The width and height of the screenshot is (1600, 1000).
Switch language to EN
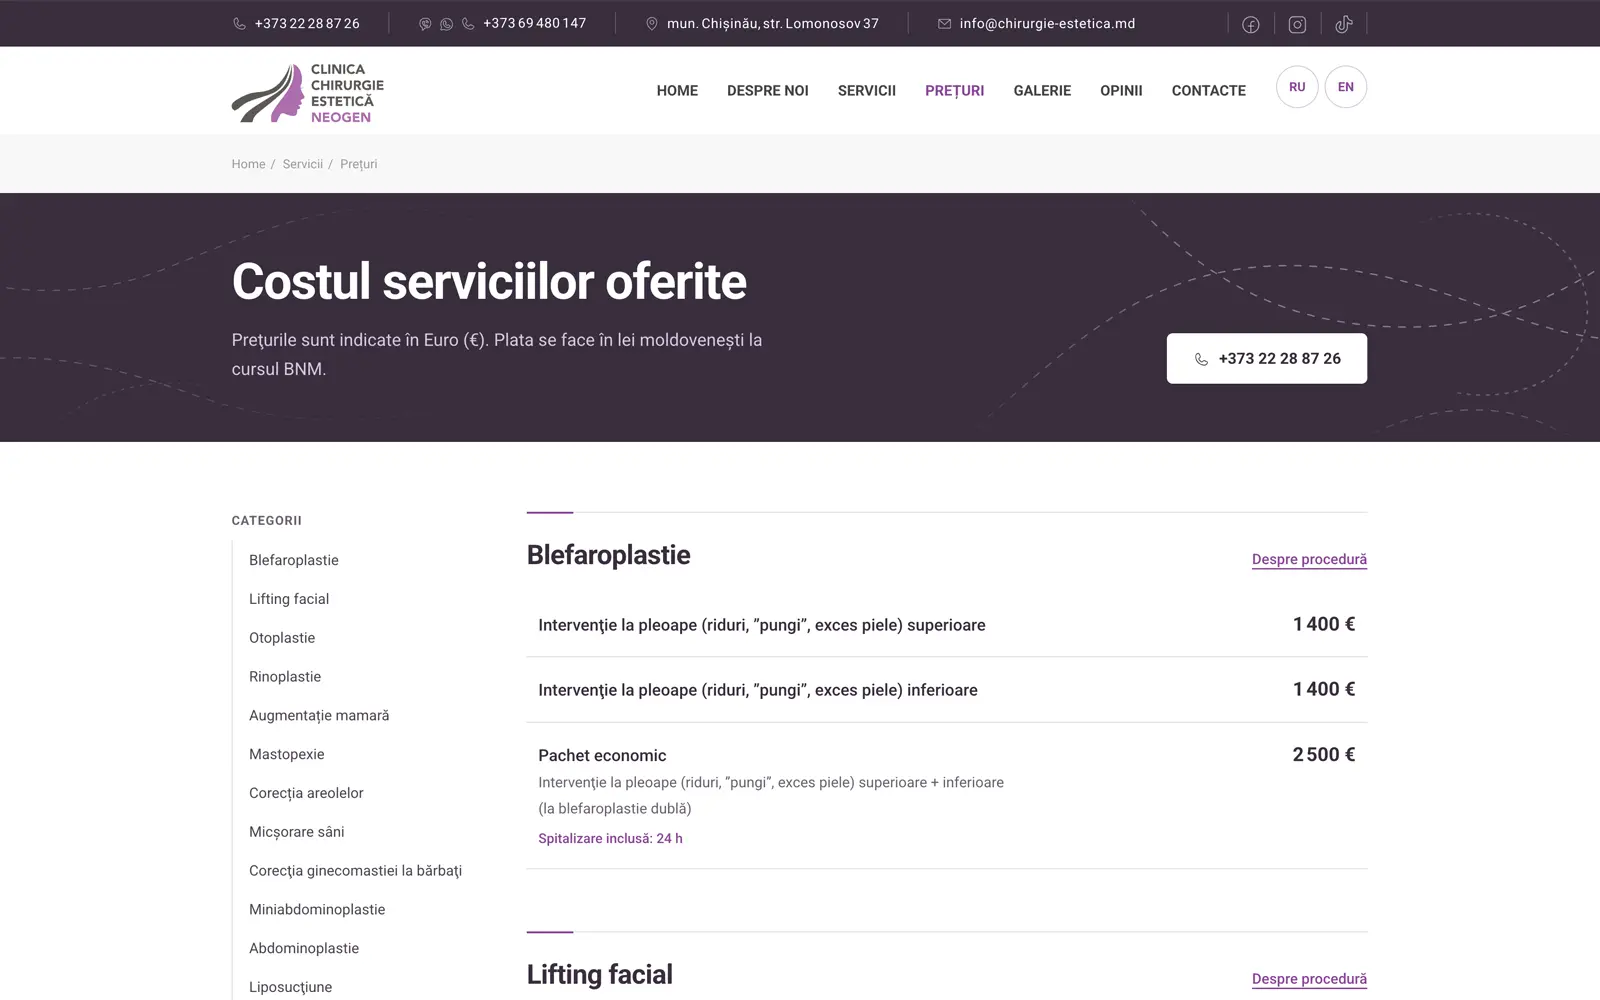[x=1346, y=87]
